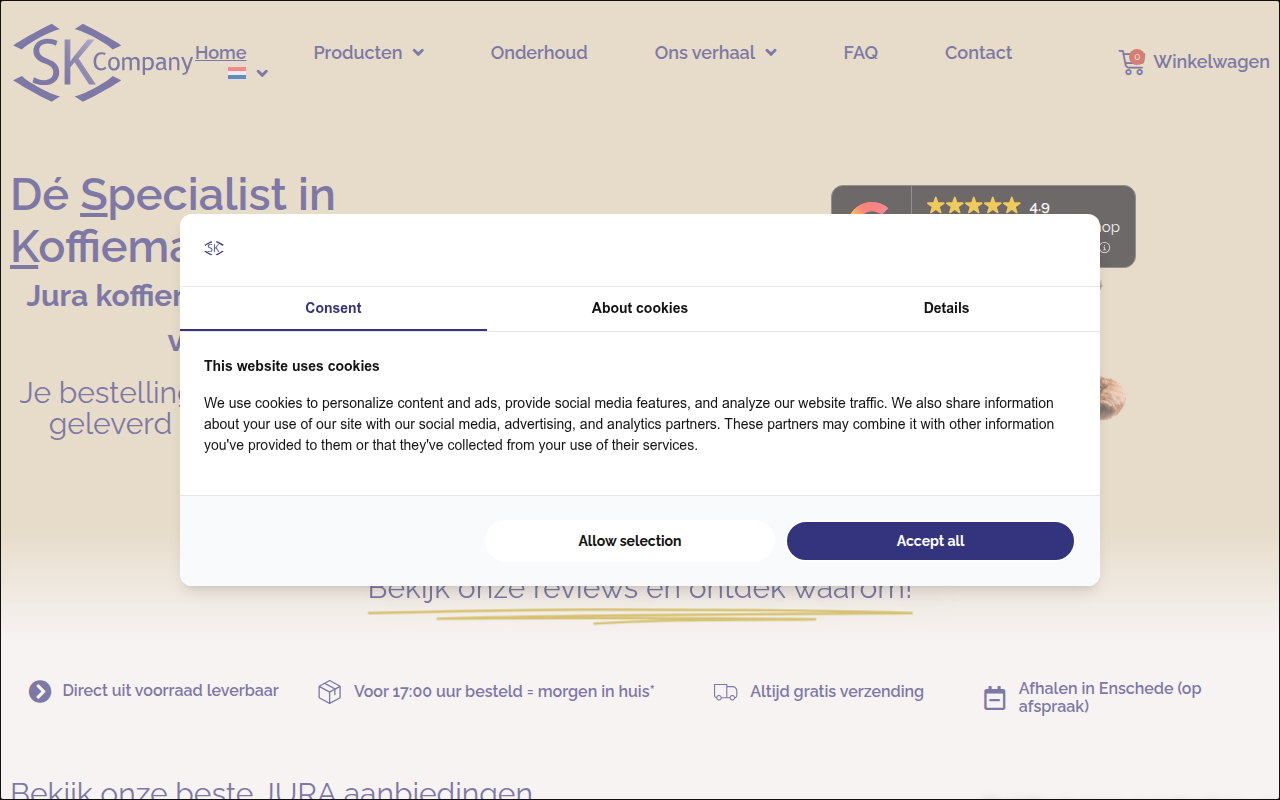This screenshot has width=1280, height=800.
Task: Expand the Producten dropdown chevron
Action: click(418, 53)
